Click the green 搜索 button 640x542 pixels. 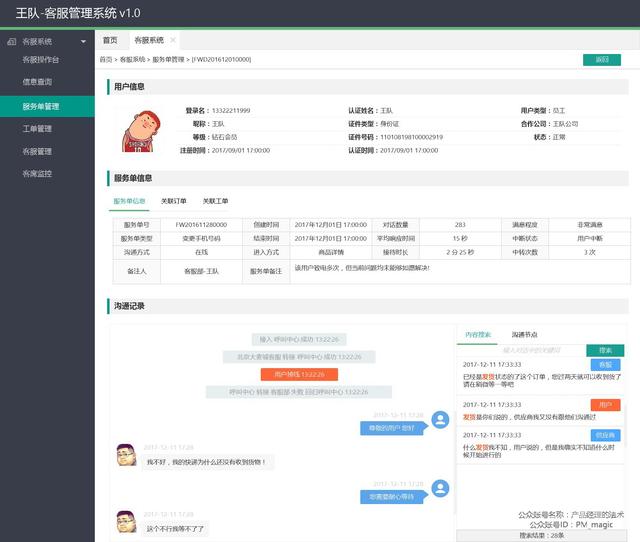point(605,350)
